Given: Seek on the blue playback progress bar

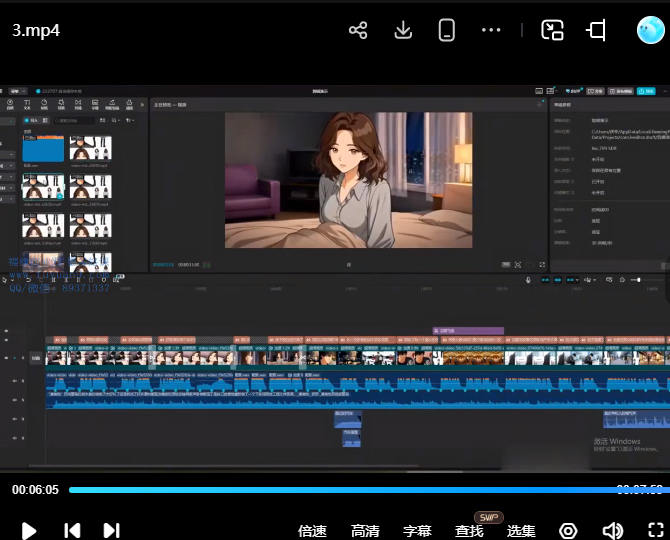Looking at the screenshot, I should coord(369,490).
